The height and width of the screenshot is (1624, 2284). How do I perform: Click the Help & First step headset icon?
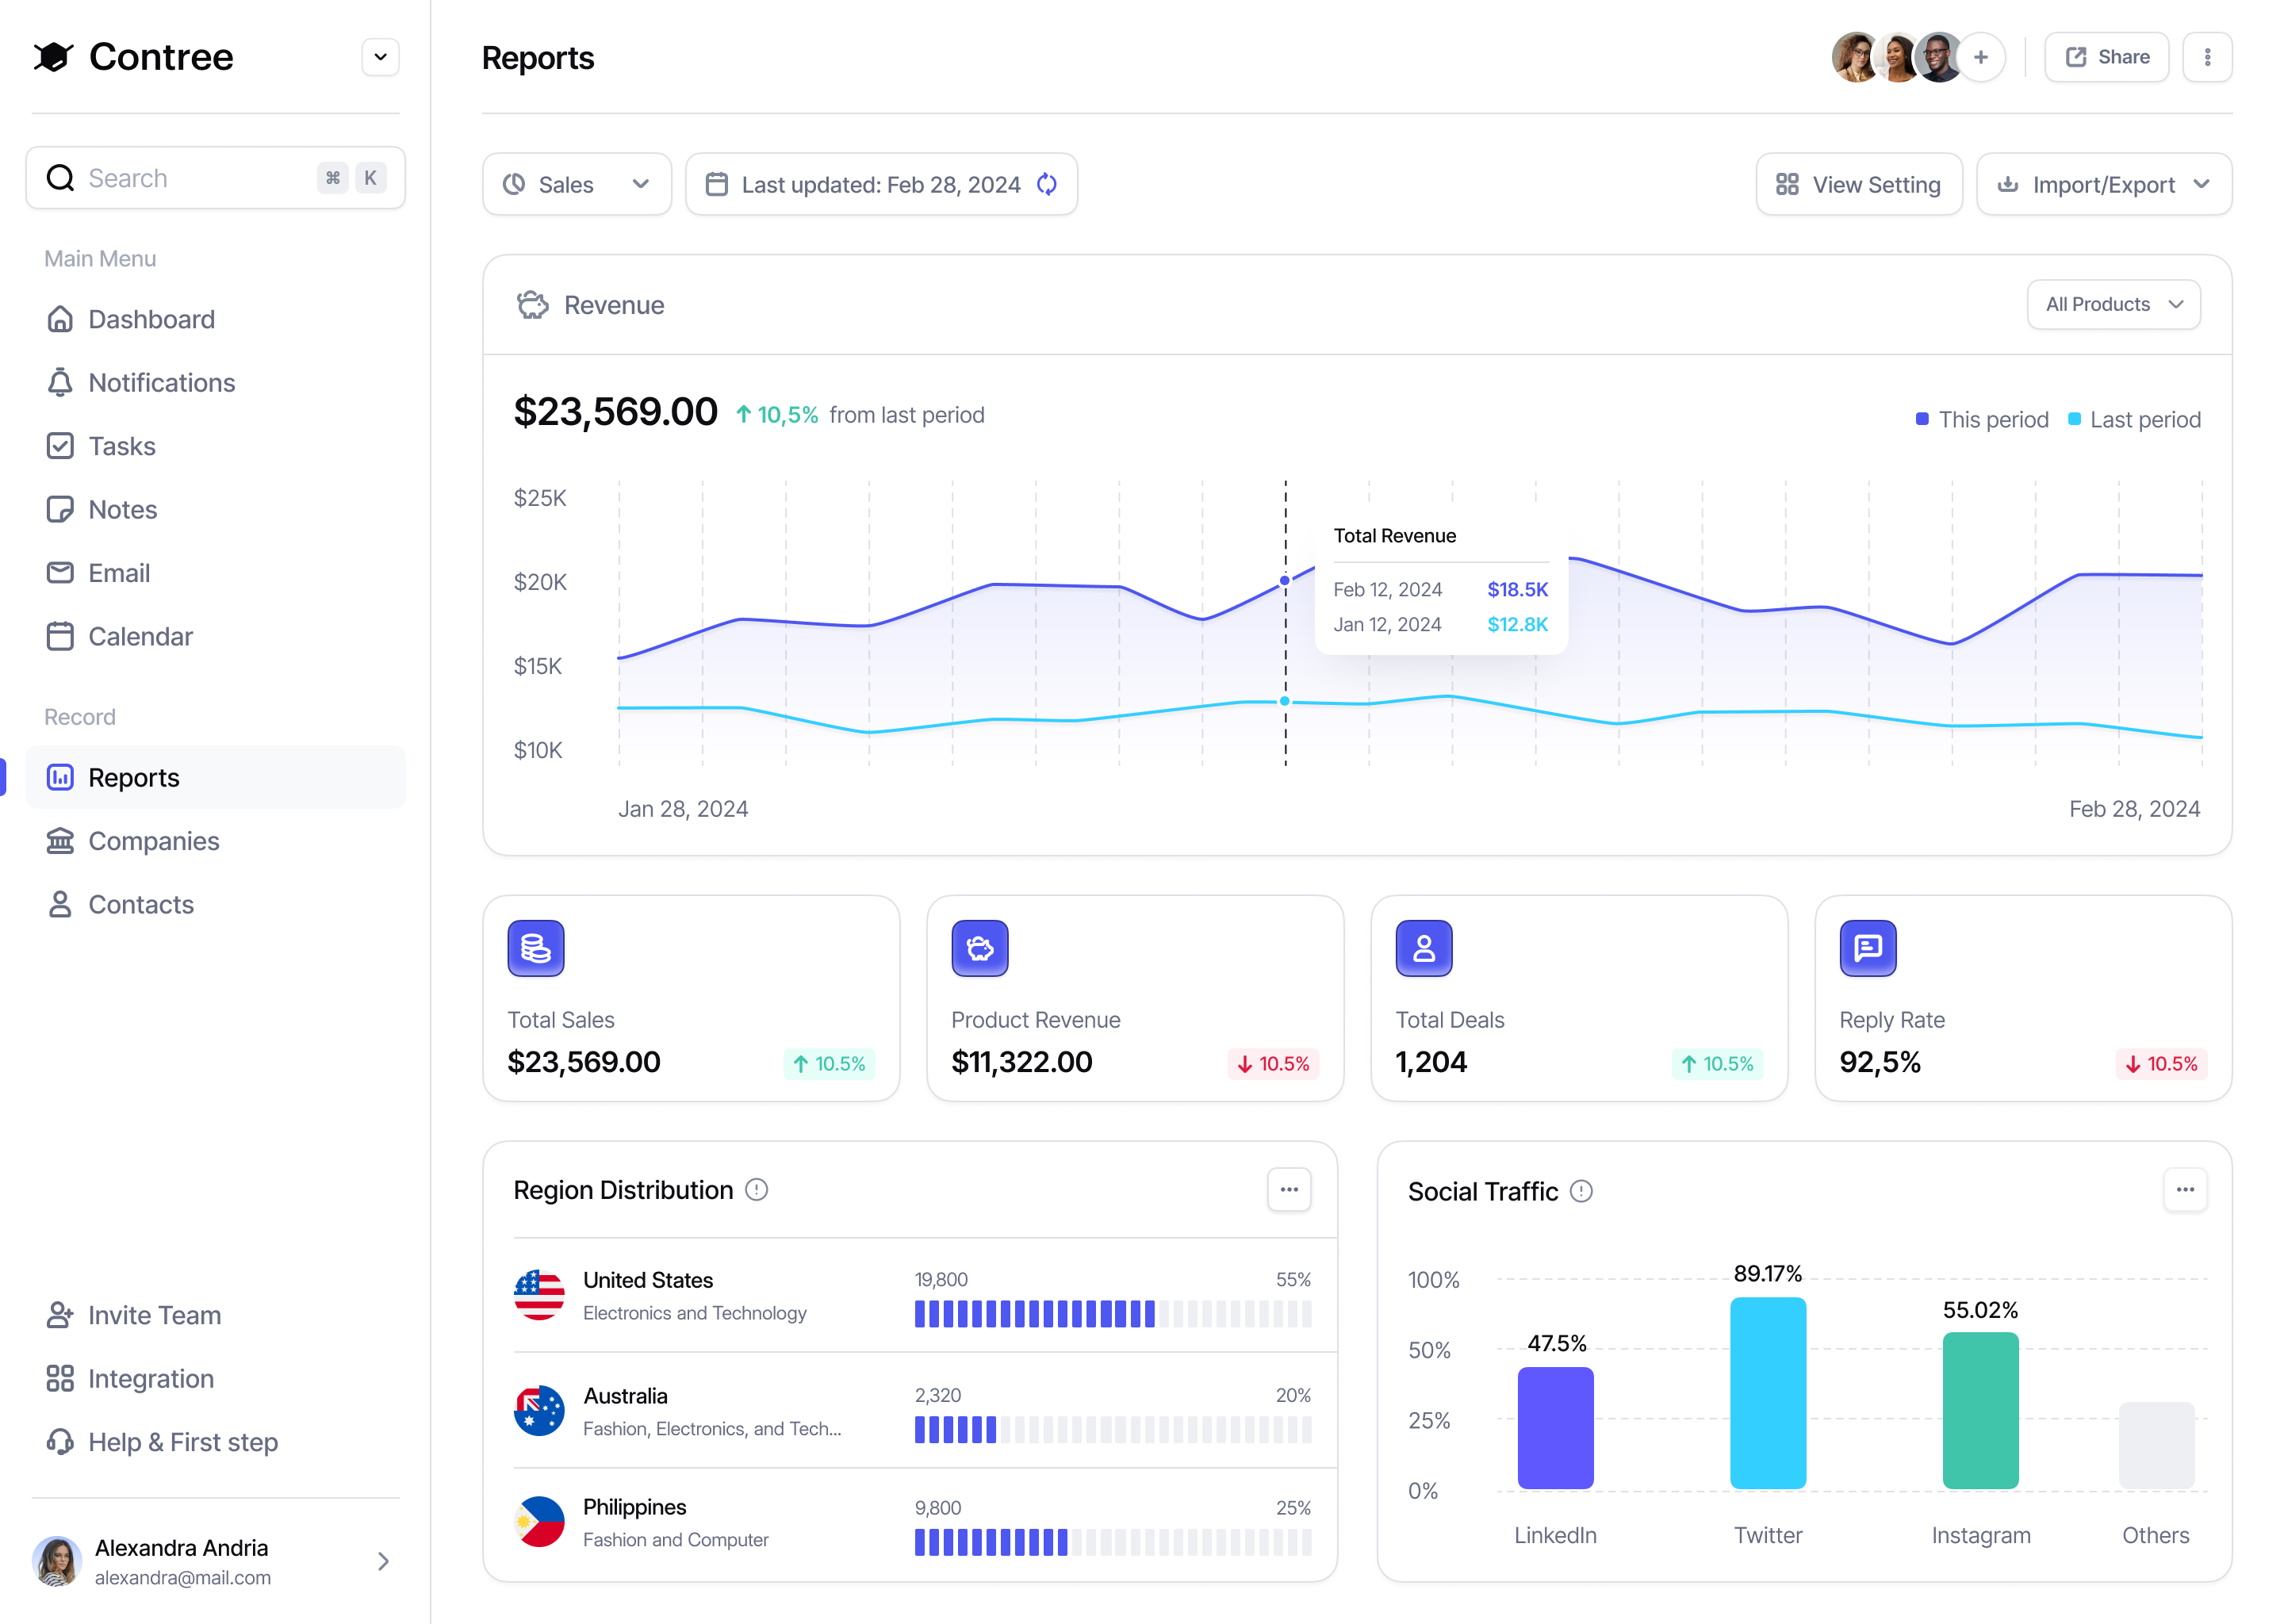click(60, 1442)
